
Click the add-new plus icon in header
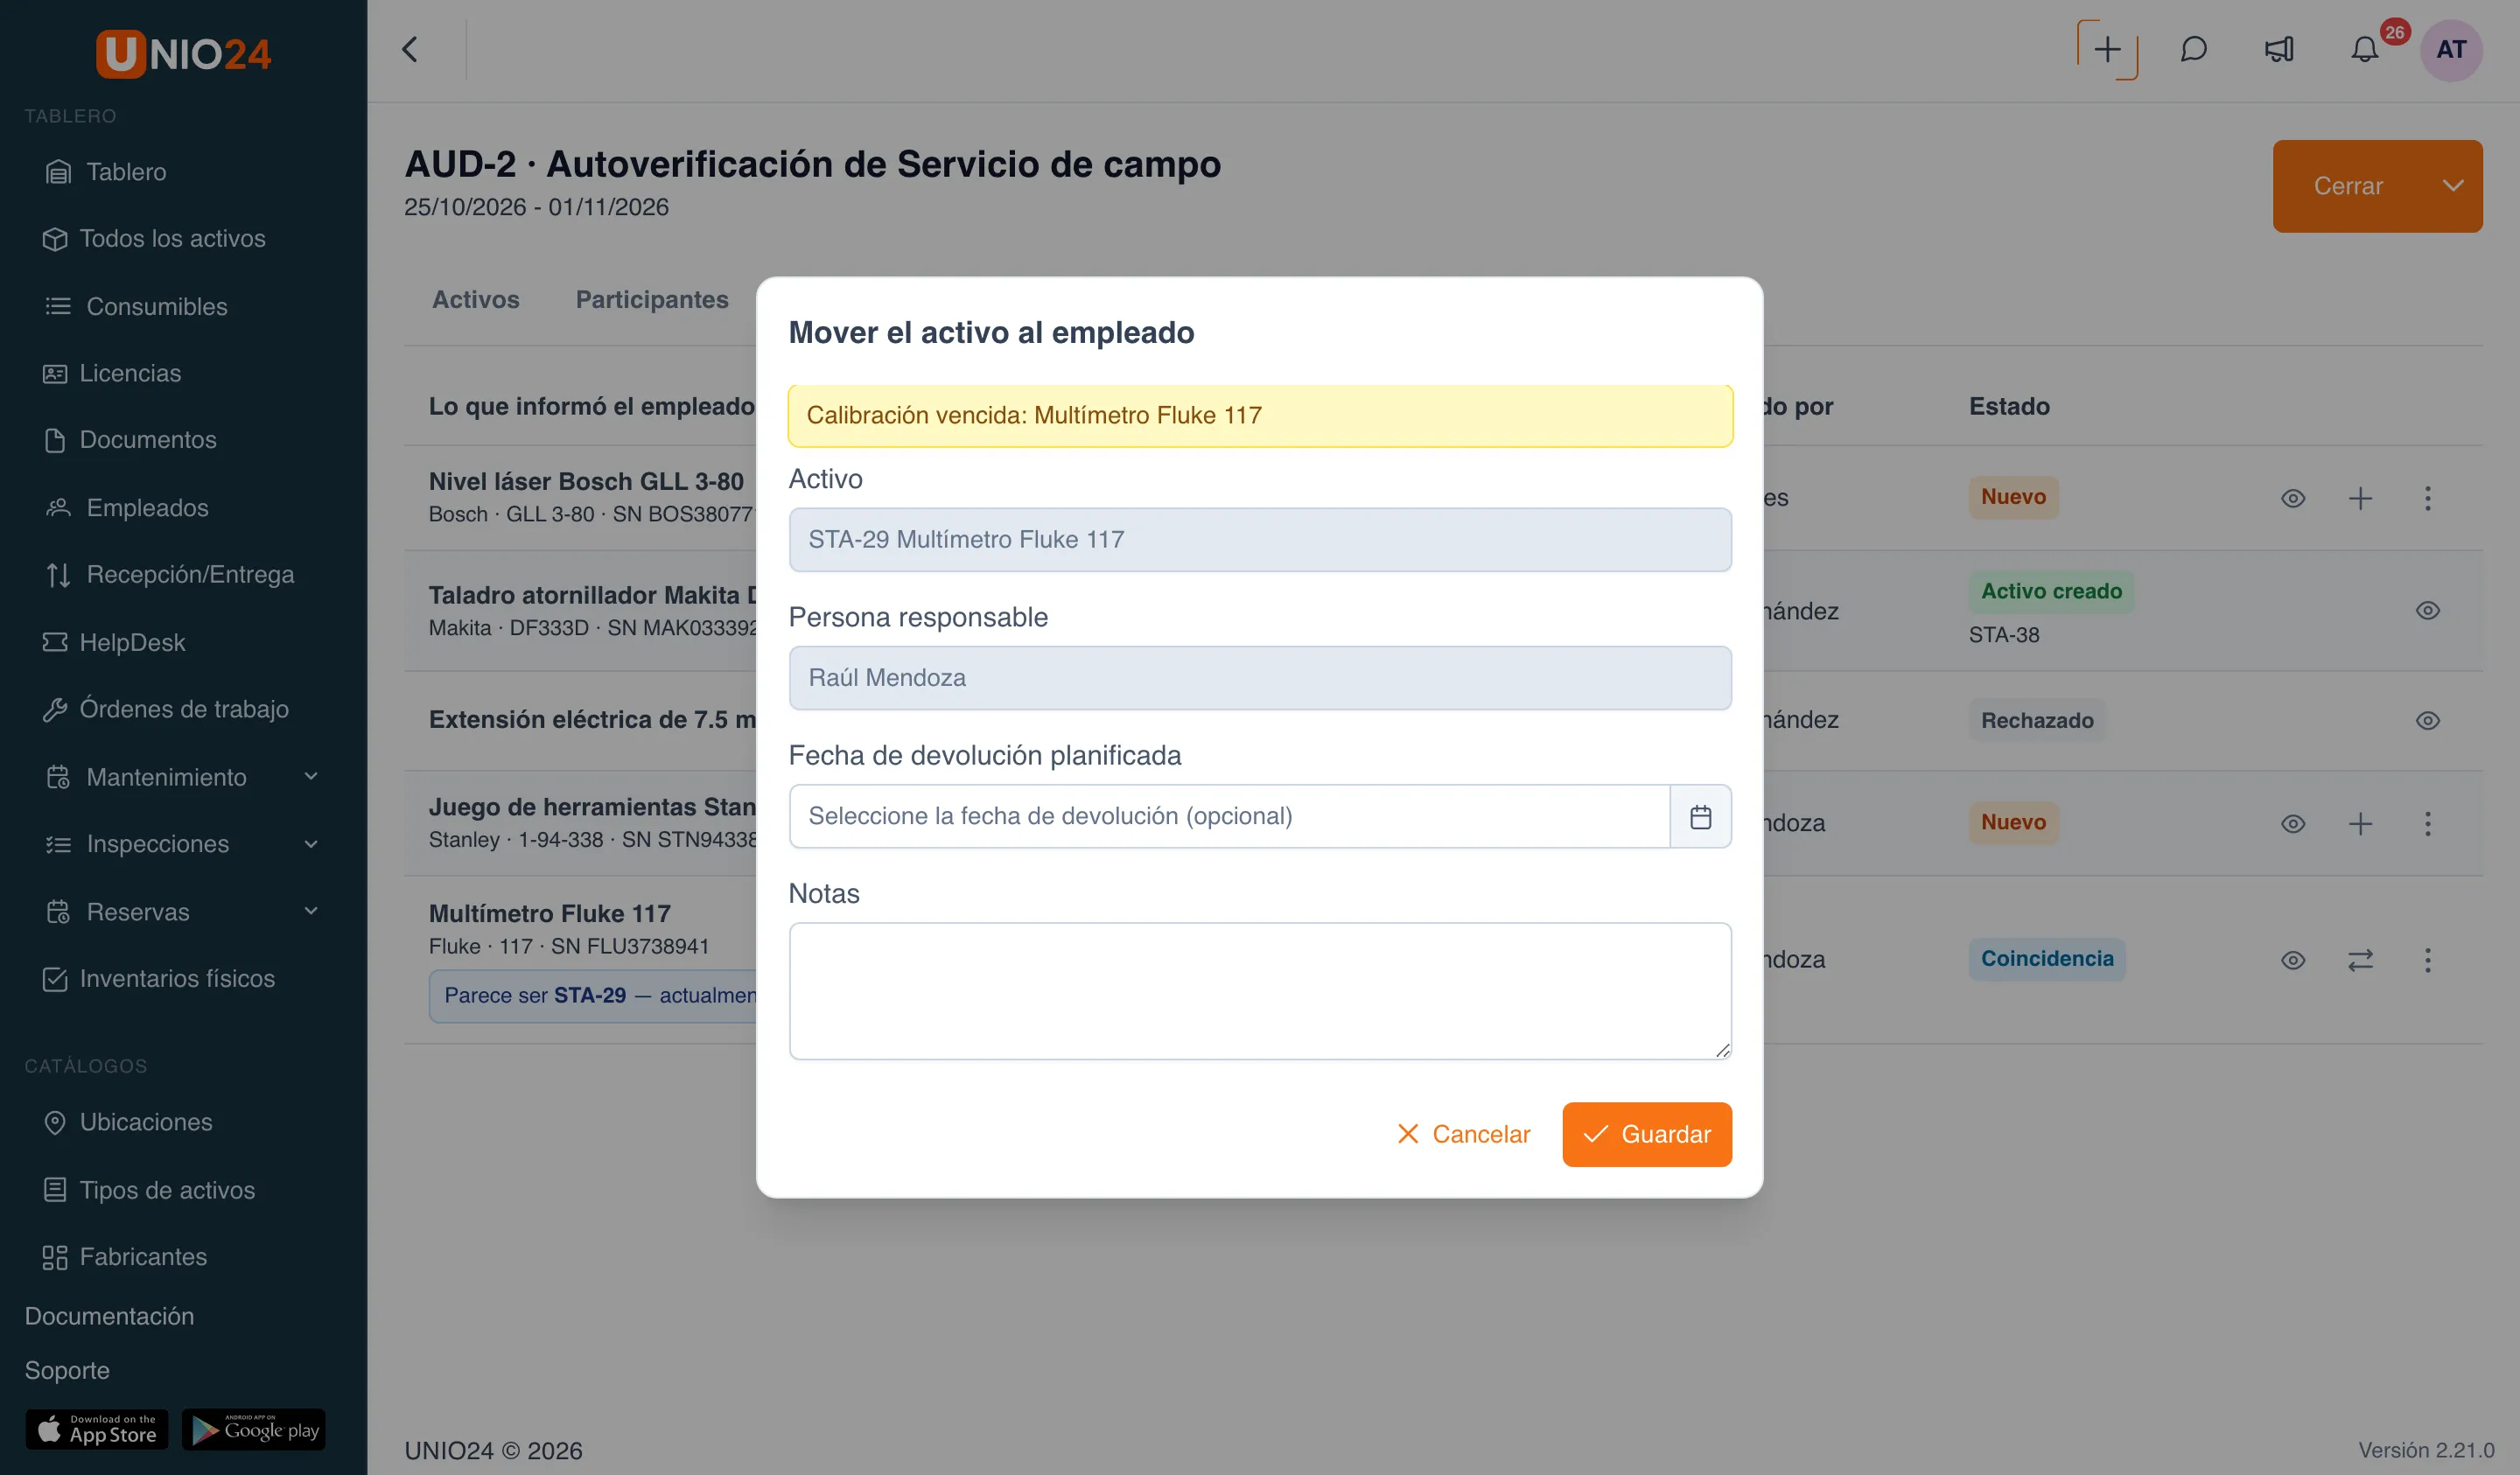point(2107,49)
